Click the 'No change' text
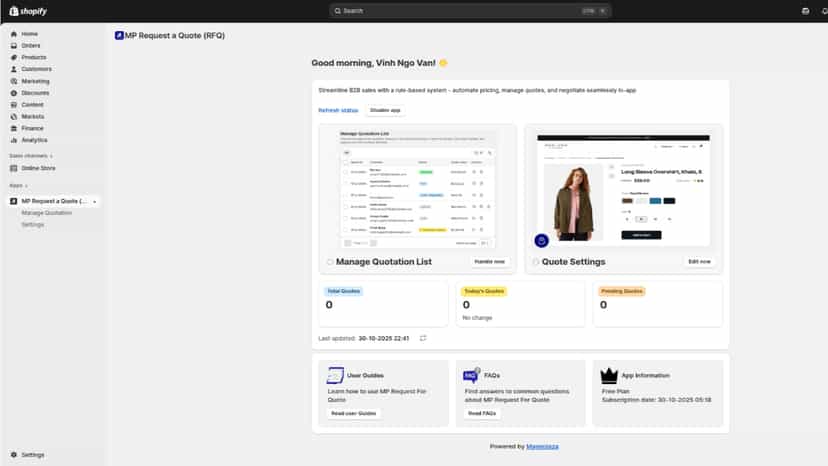The image size is (828, 466). click(477, 318)
